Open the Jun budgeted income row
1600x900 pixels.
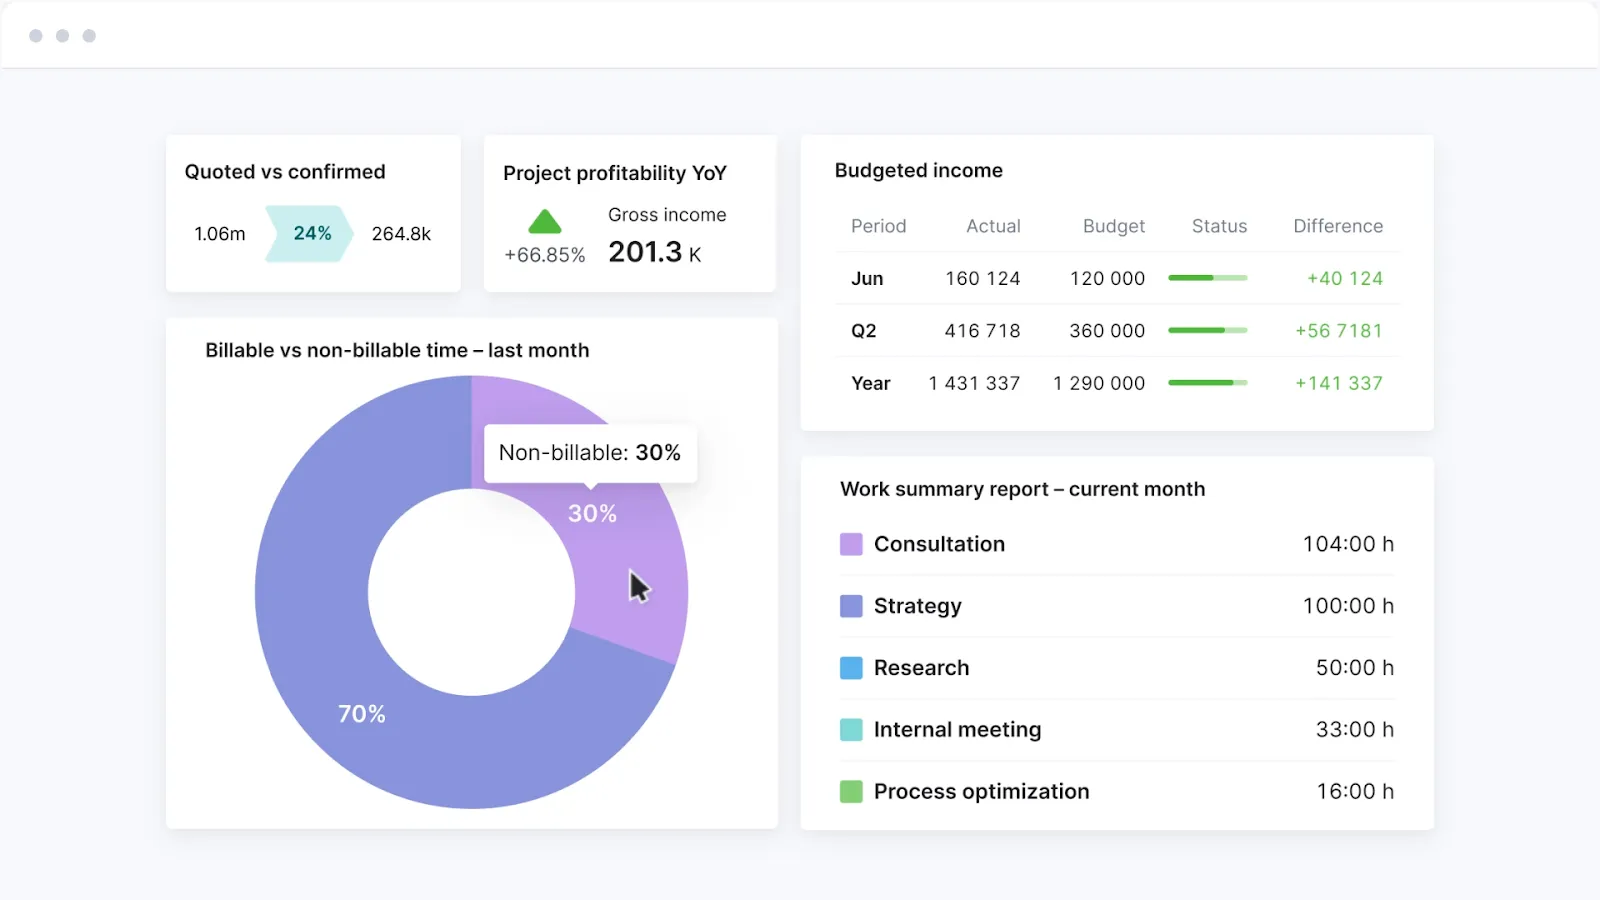point(1117,278)
